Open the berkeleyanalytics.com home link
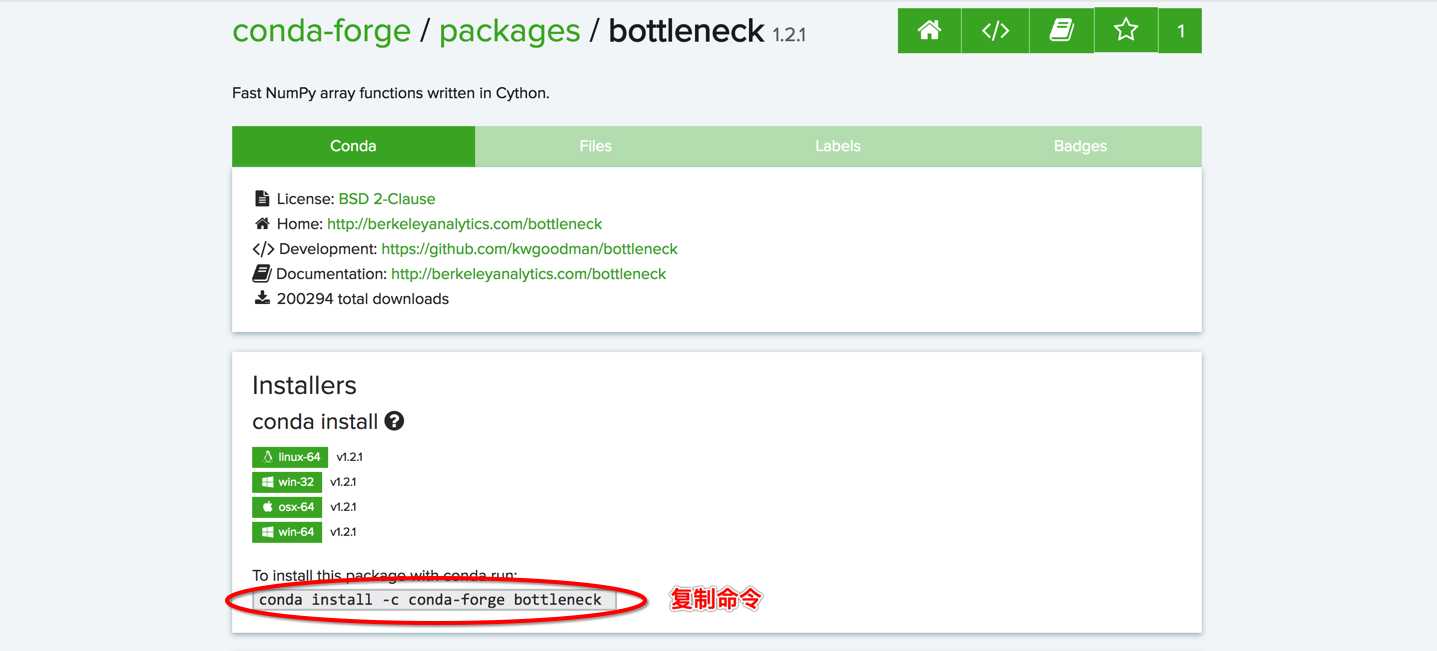1437x651 pixels. pos(464,223)
